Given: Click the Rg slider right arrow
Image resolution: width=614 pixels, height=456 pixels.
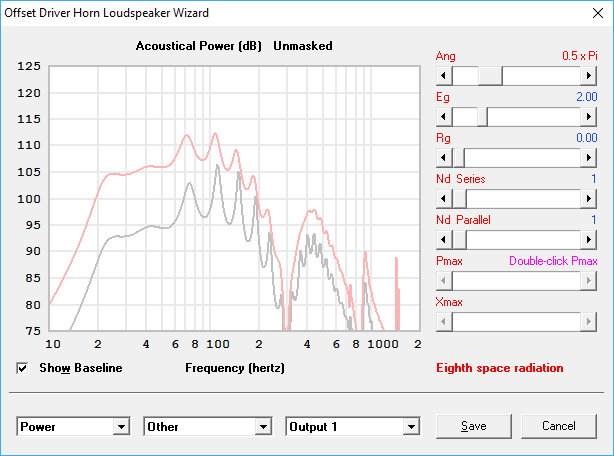Looking at the screenshot, I should [x=588, y=158].
